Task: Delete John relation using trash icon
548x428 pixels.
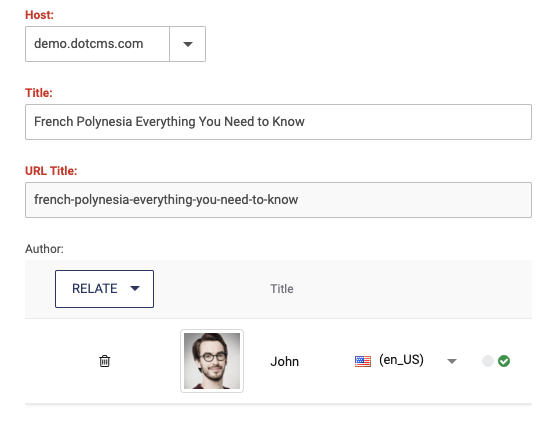Action: click(104, 361)
